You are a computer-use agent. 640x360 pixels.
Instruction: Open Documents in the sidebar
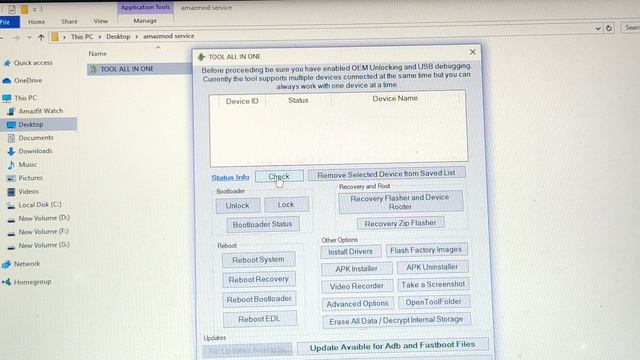(x=36, y=138)
